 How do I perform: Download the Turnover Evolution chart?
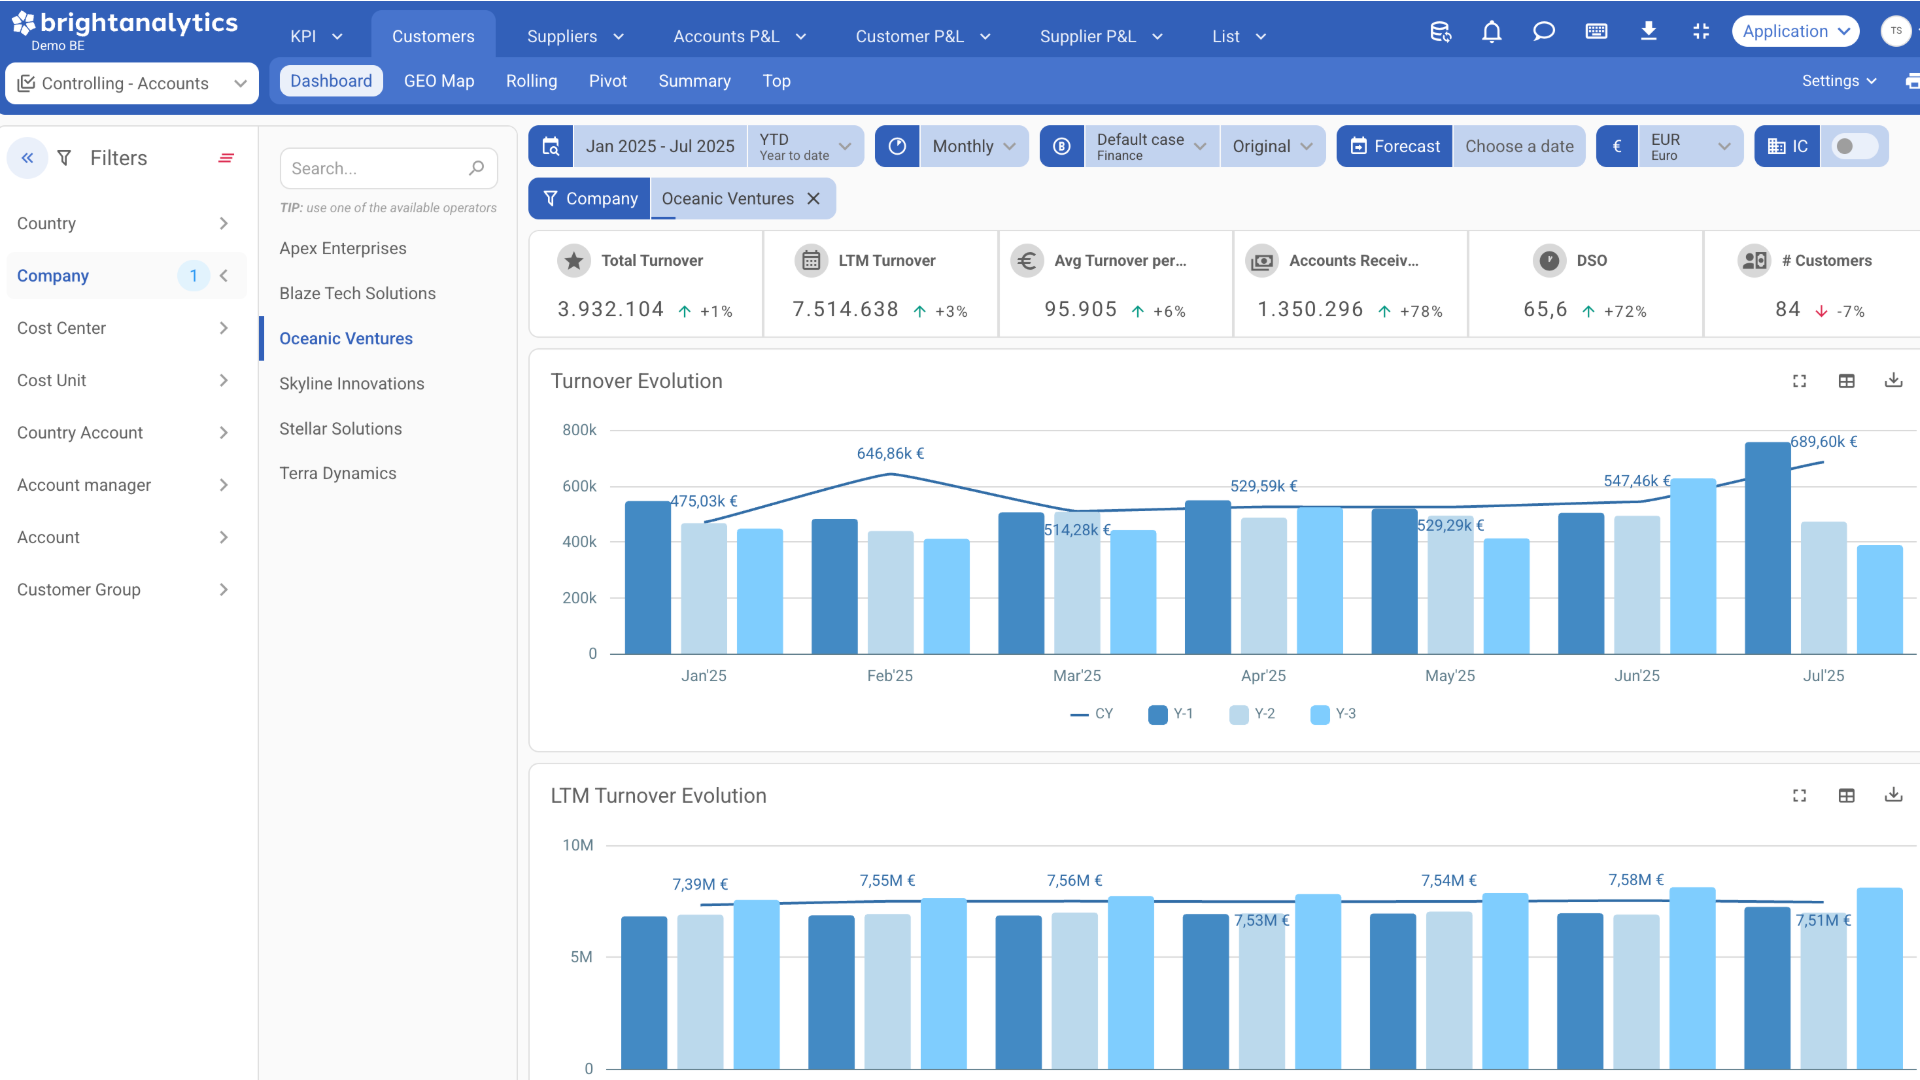(1893, 381)
